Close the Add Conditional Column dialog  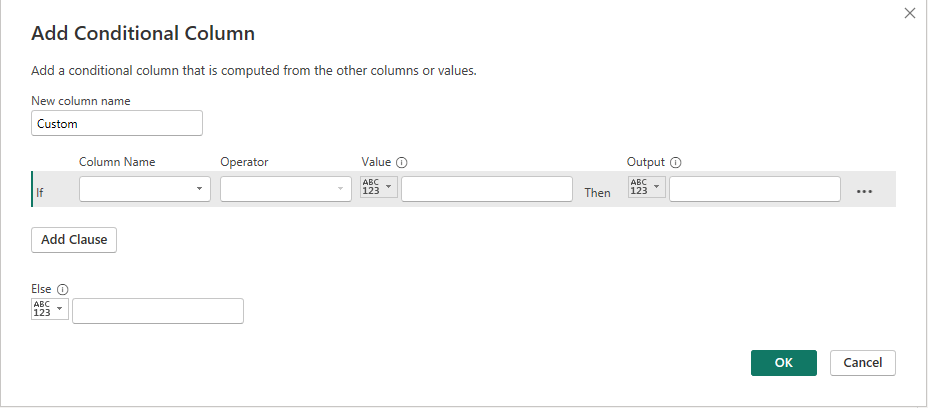point(909,14)
